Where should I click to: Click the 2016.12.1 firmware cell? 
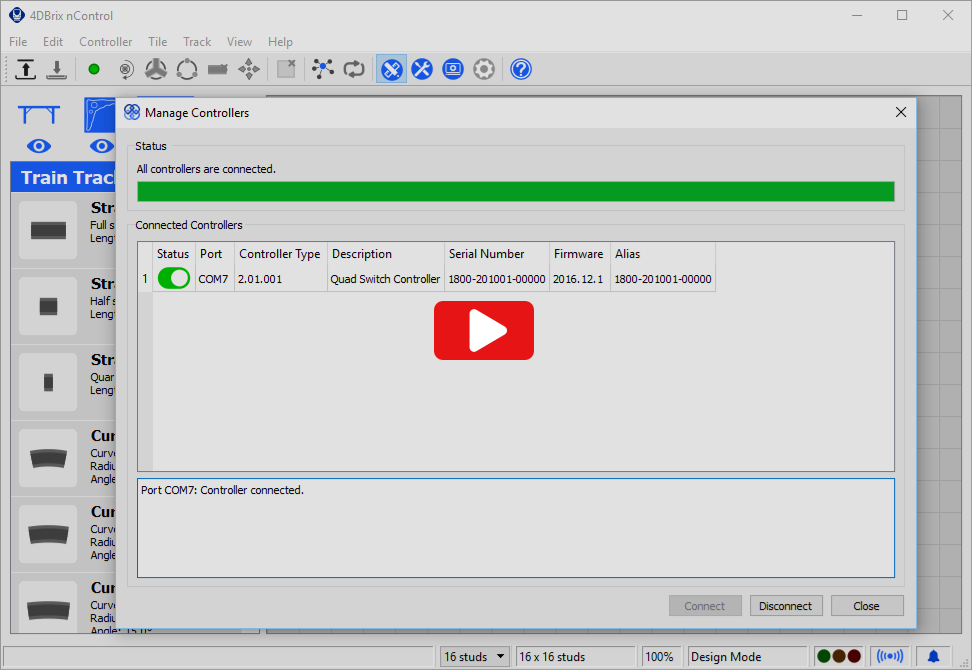(578, 279)
